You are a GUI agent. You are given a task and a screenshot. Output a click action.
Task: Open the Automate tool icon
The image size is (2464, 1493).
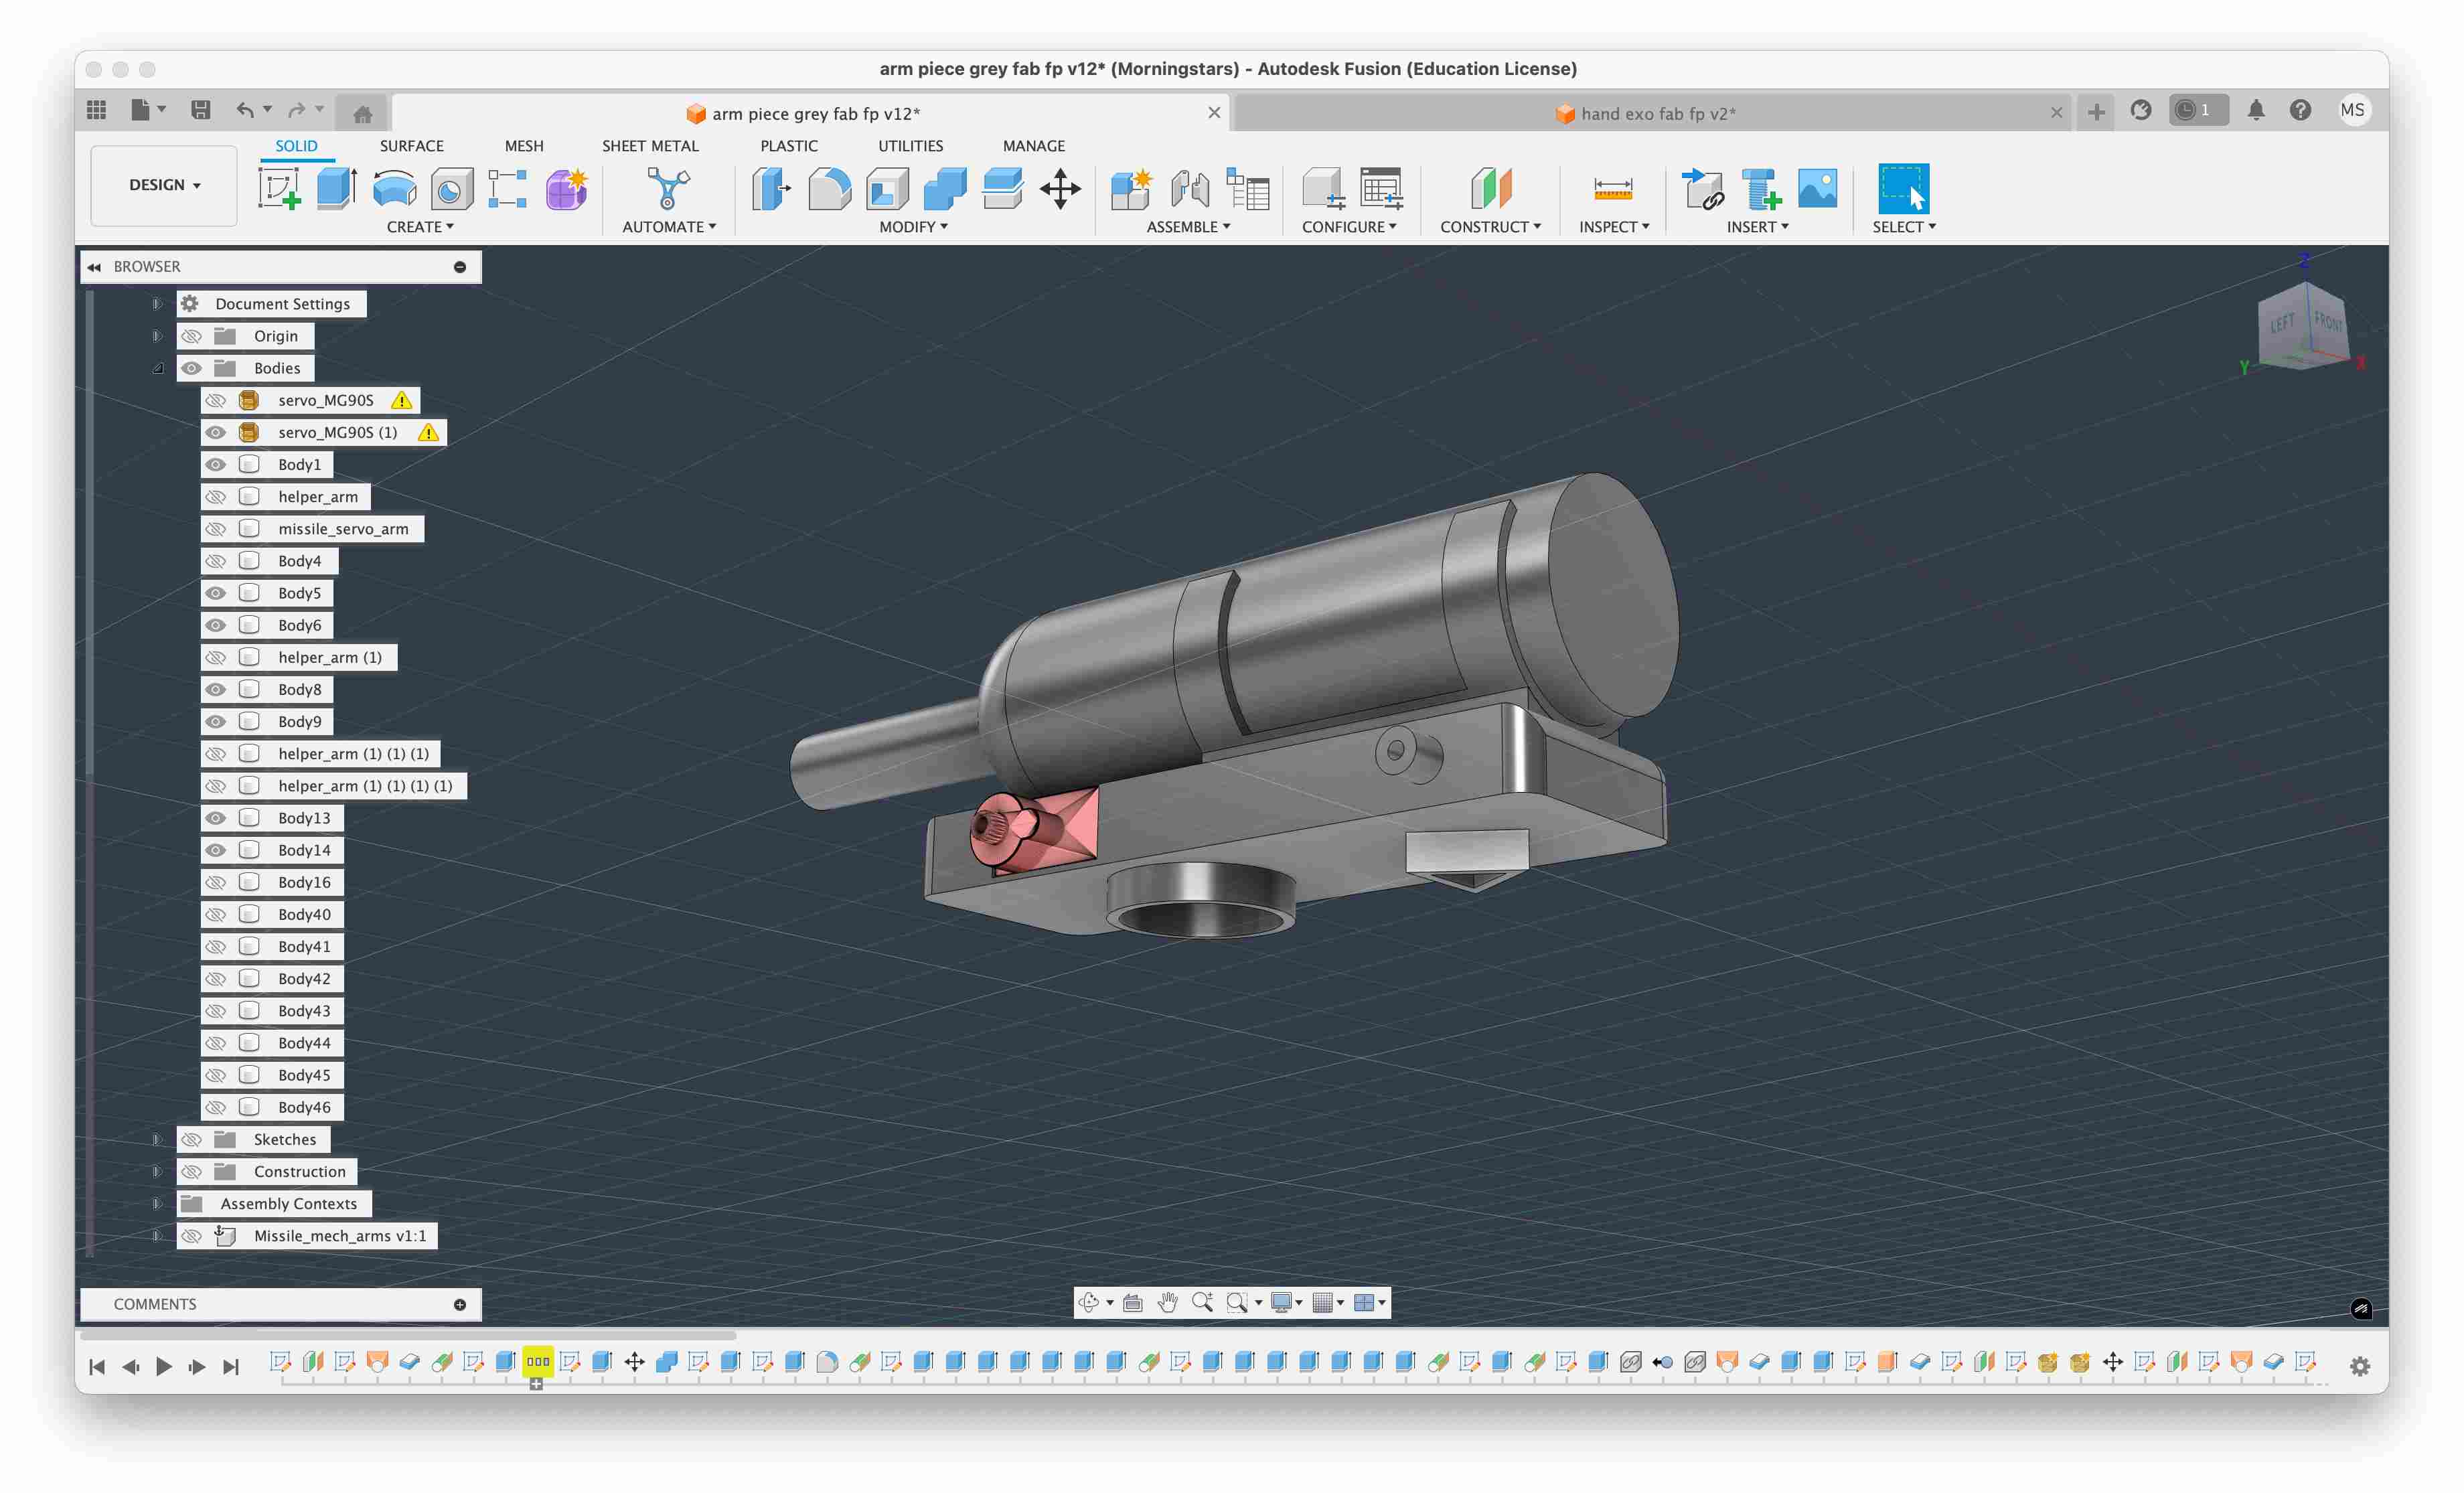click(668, 188)
